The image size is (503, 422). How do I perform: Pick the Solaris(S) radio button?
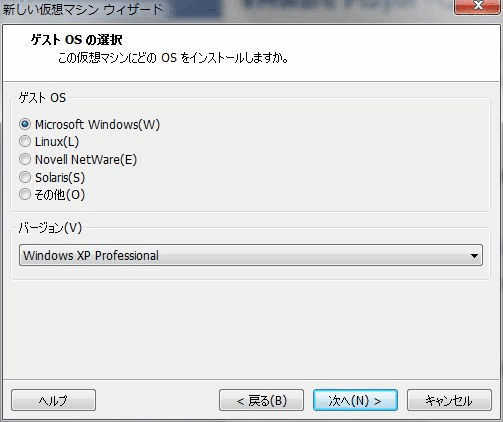coord(25,177)
